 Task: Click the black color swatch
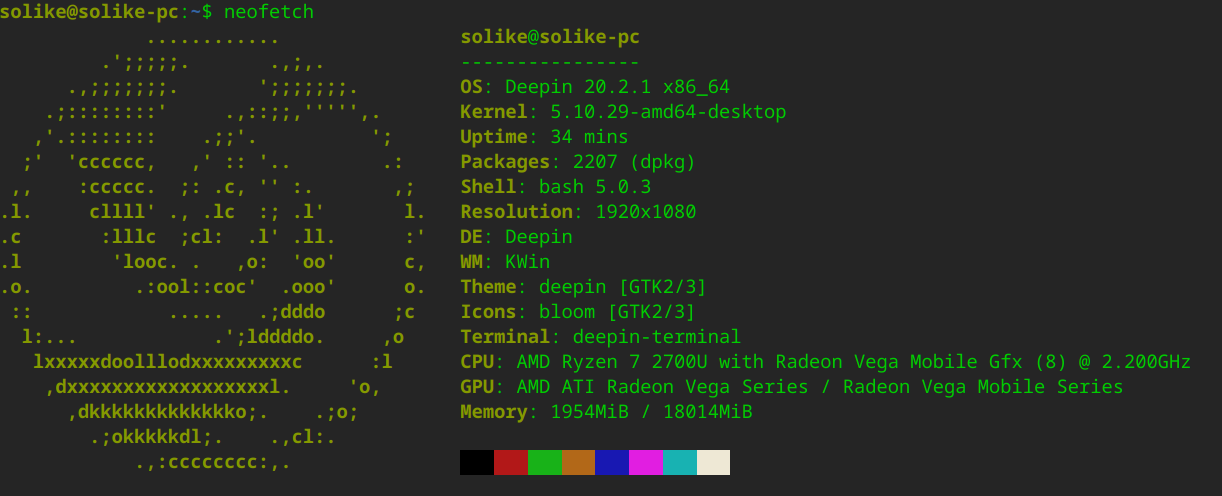point(477,462)
